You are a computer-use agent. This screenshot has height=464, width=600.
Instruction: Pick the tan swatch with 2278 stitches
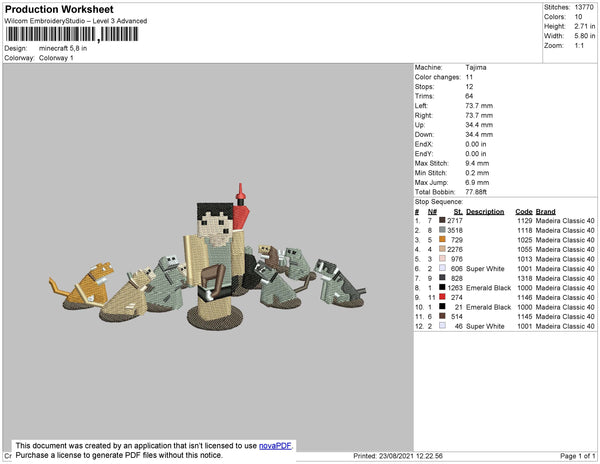(442, 249)
